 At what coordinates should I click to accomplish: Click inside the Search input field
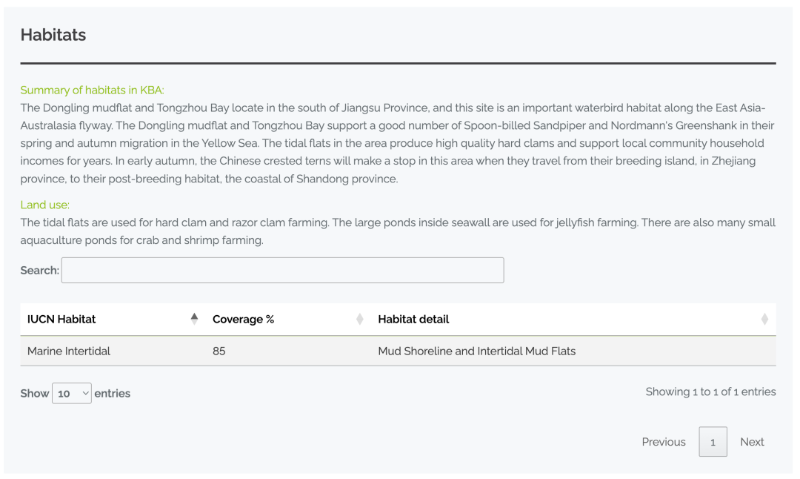click(x=283, y=270)
